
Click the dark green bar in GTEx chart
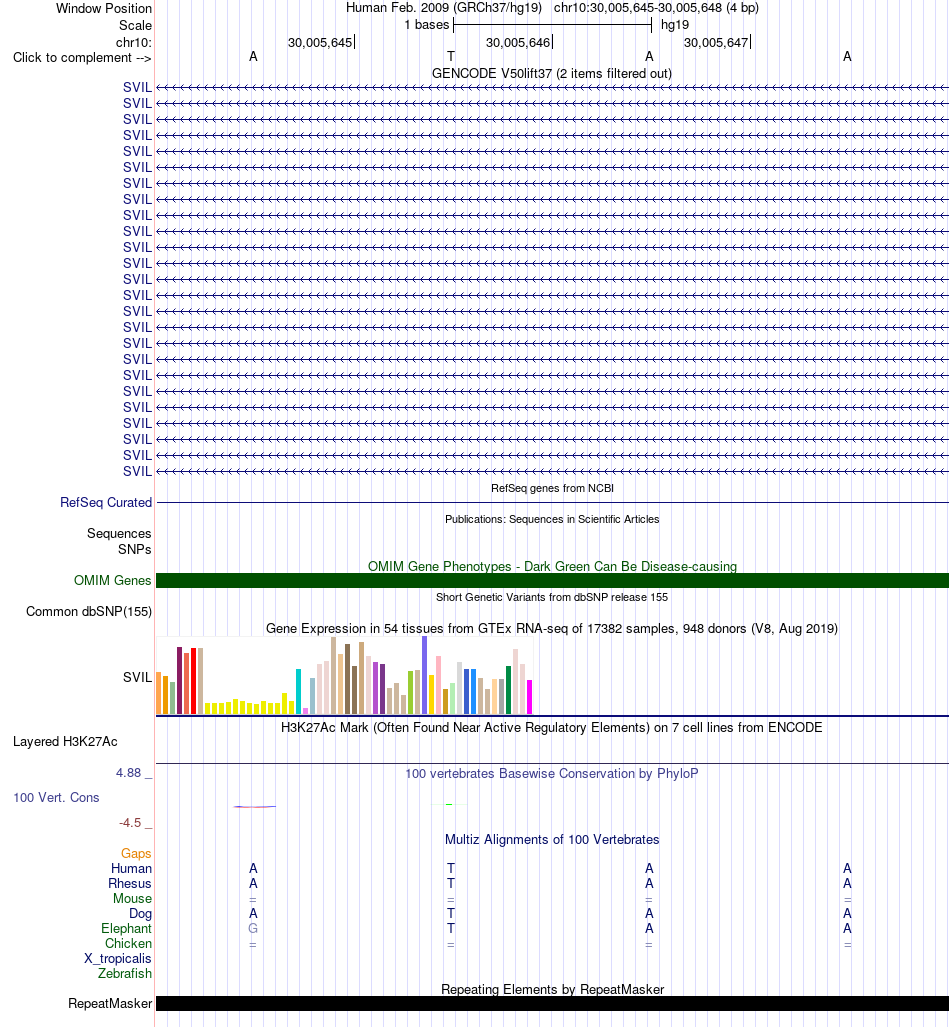point(508,690)
